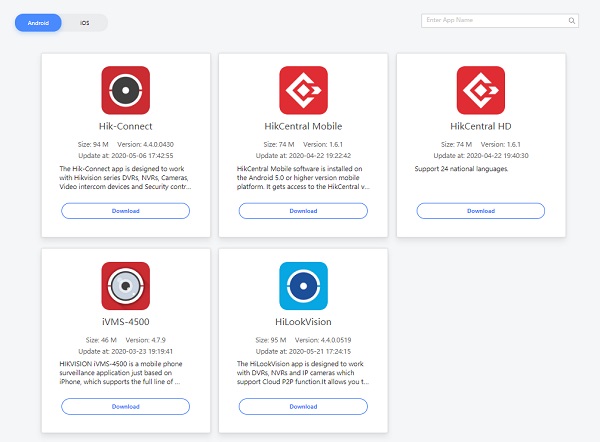Download the Hik-Connect app
Image resolution: width=600 pixels, height=442 pixels.
(x=125, y=211)
